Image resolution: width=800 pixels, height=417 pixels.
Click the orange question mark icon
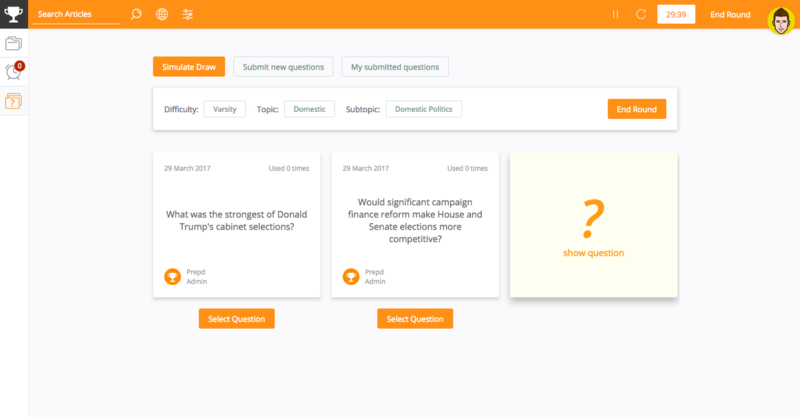tap(593, 219)
